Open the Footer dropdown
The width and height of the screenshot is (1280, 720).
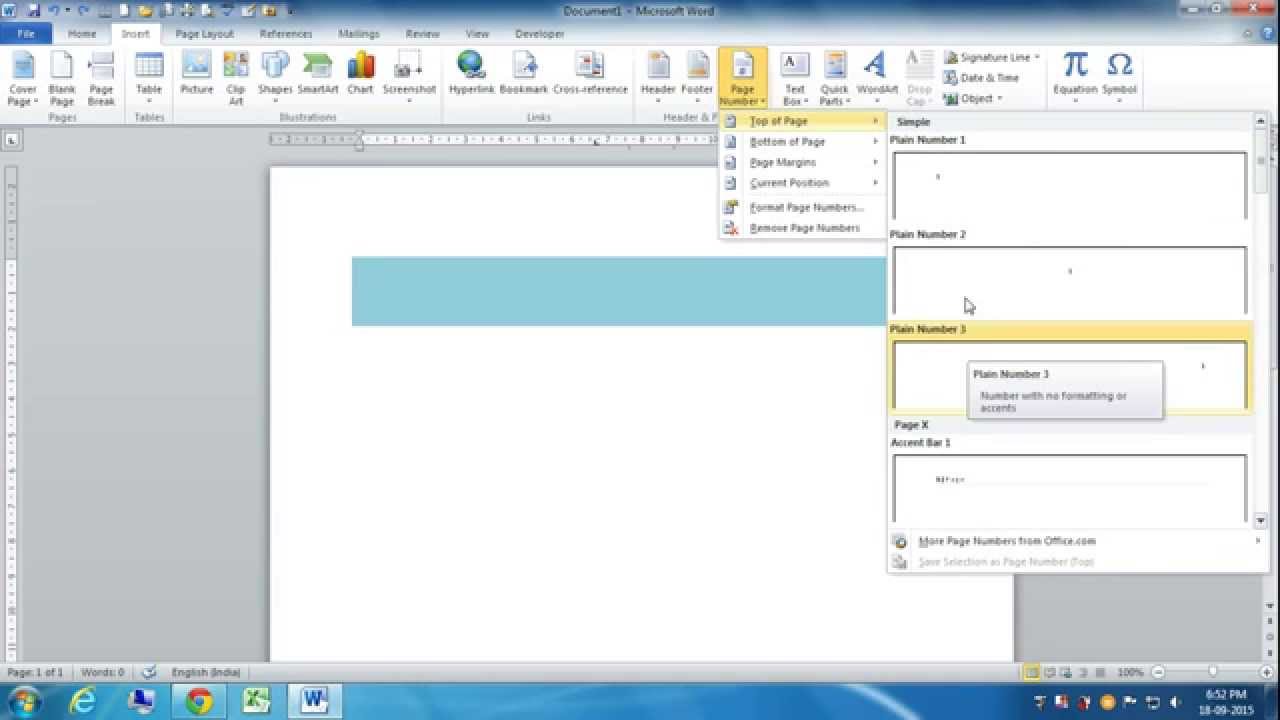[697, 79]
